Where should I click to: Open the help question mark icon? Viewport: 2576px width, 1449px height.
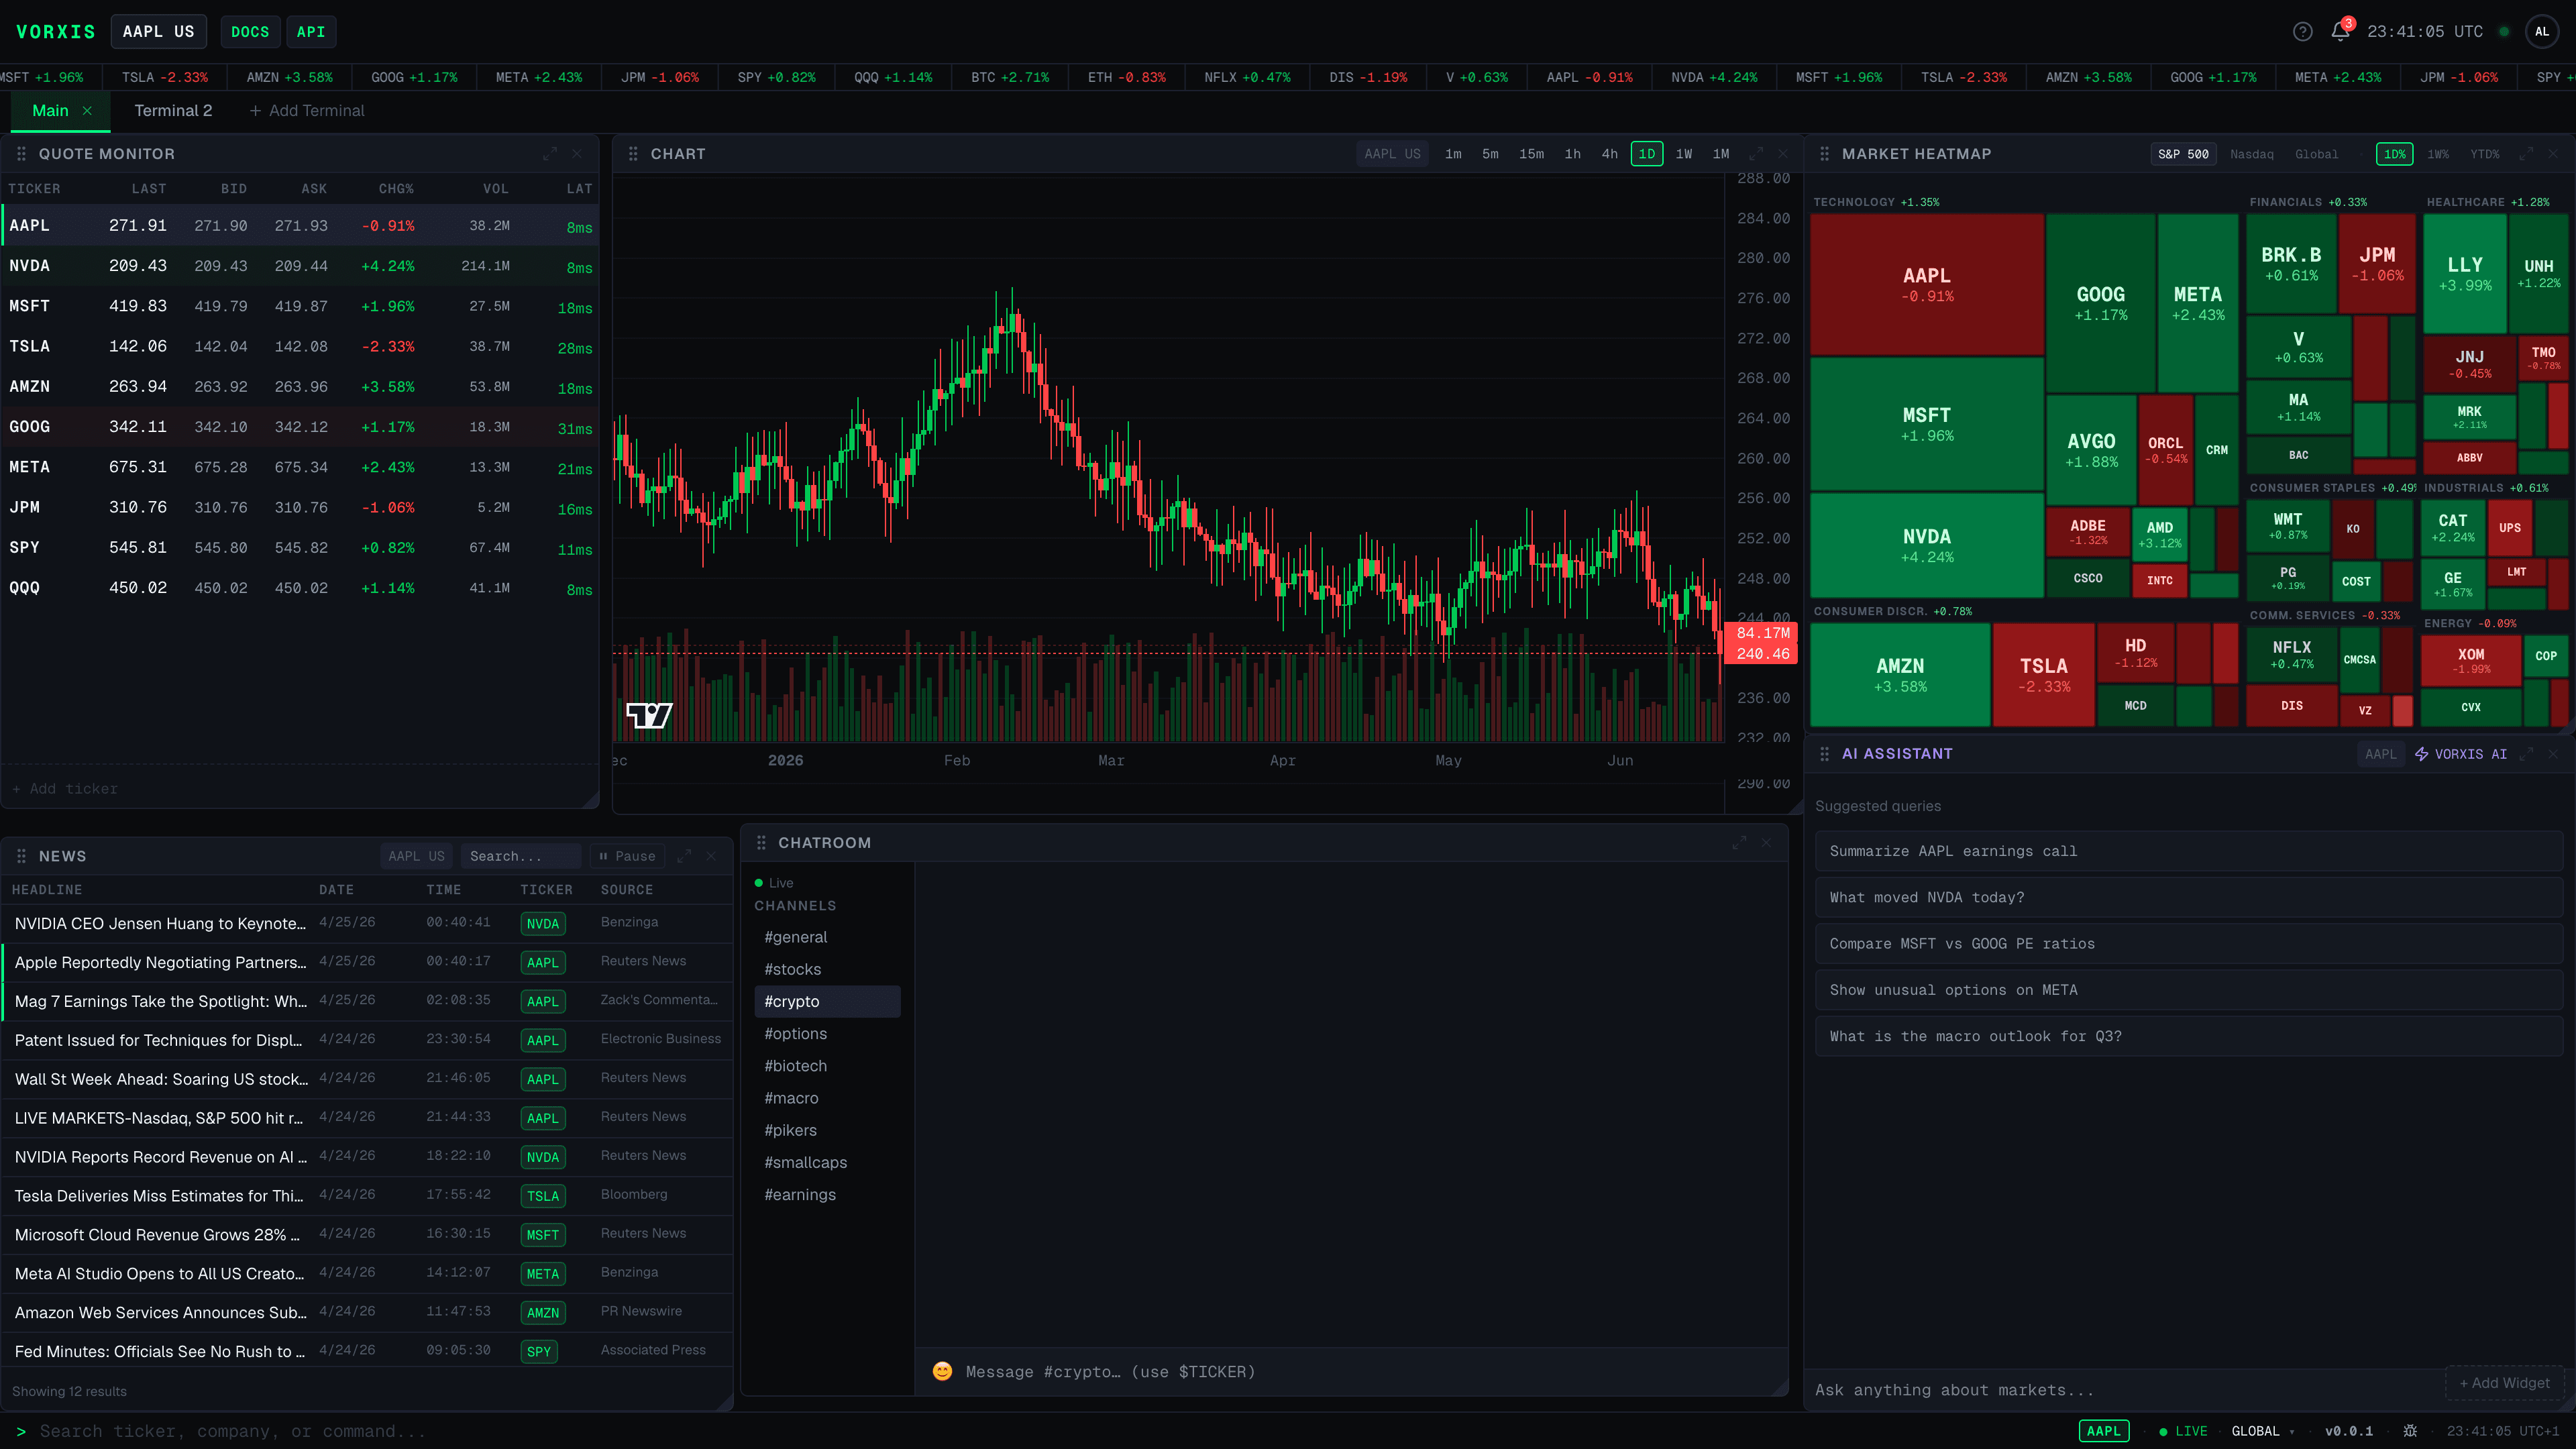tap(2302, 32)
